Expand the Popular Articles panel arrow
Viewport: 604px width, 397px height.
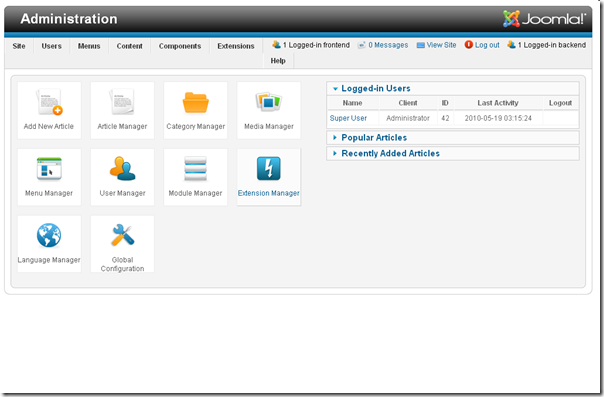pos(335,137)
